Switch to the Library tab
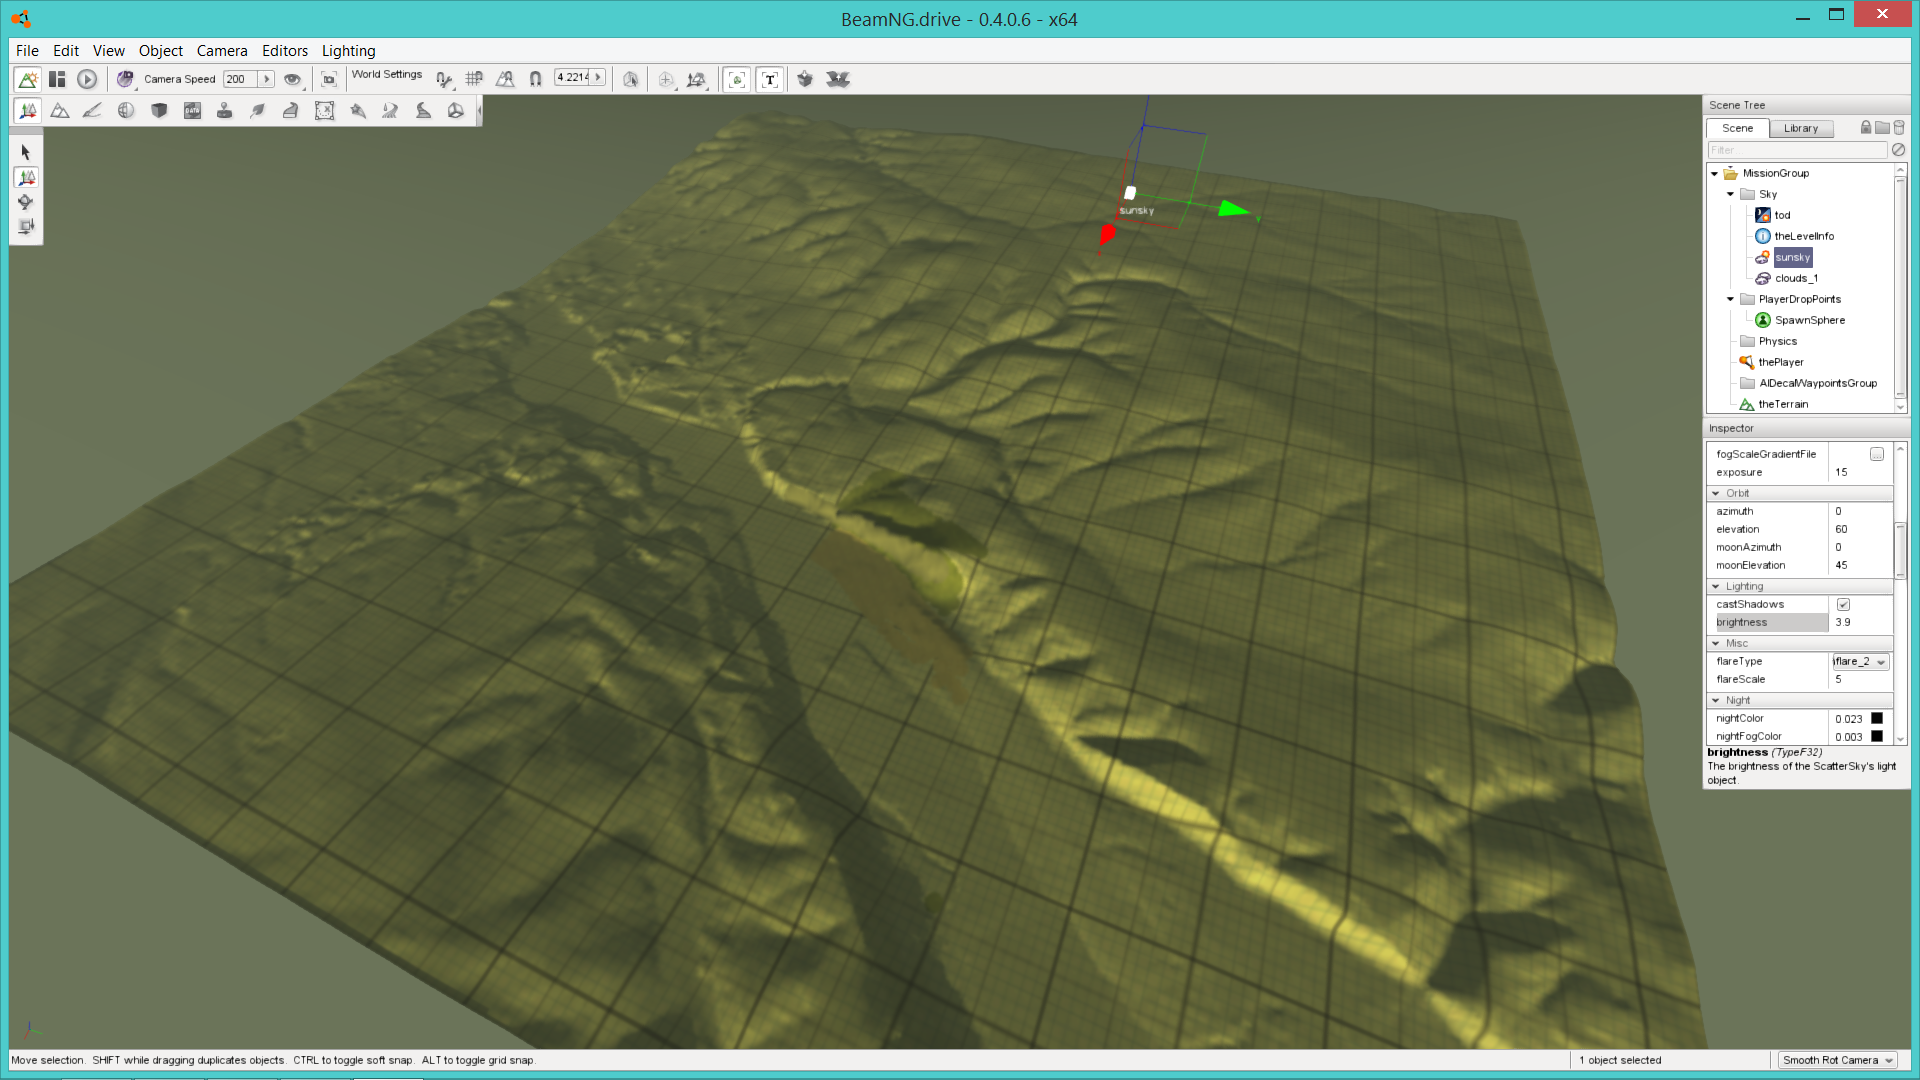Screen dimensions: 1920x1080 1800,128
